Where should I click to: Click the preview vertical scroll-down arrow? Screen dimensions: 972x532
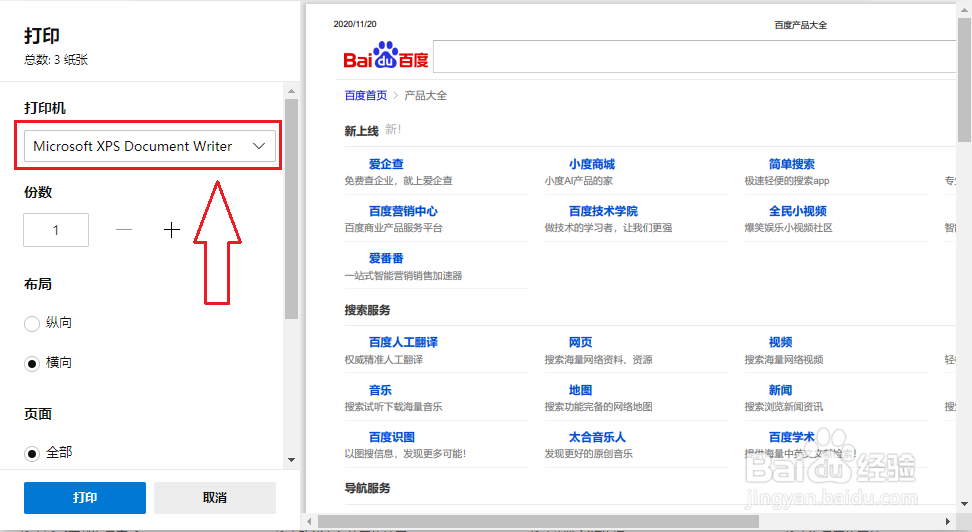click(965, 504)
